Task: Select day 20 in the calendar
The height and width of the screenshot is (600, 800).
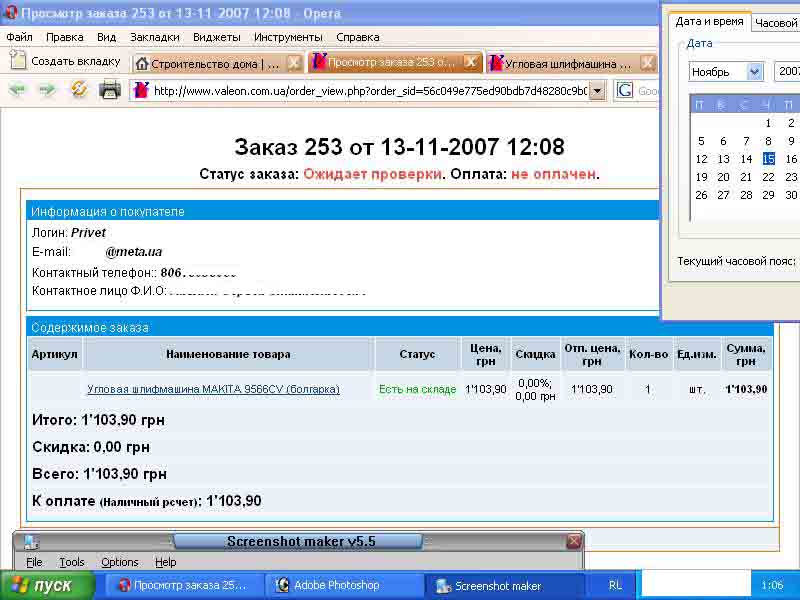Action: (723, 177)
